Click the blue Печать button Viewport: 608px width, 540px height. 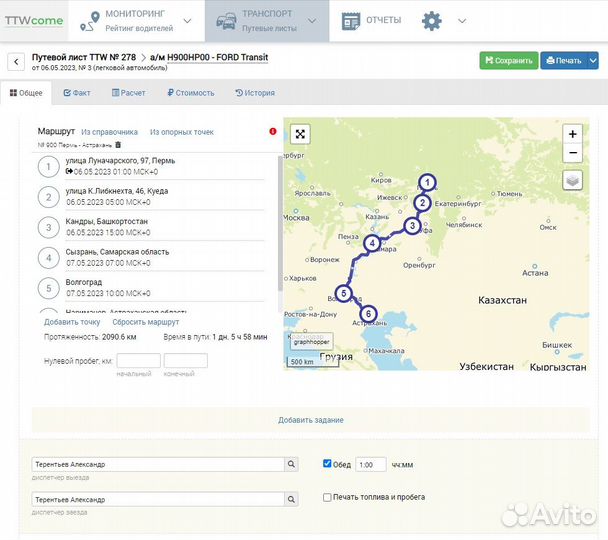(564, 60)
